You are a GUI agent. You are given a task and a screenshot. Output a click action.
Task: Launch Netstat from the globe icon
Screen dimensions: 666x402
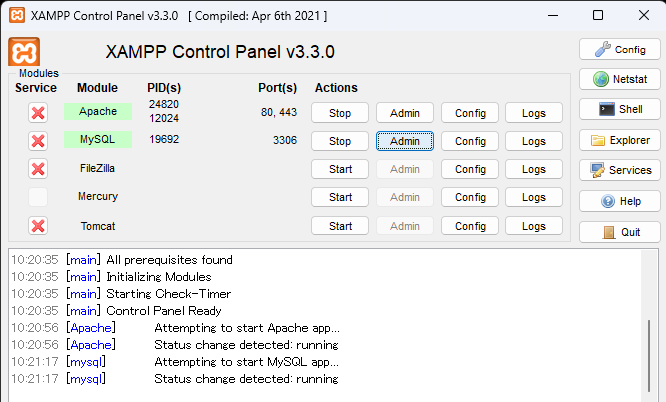619,79
